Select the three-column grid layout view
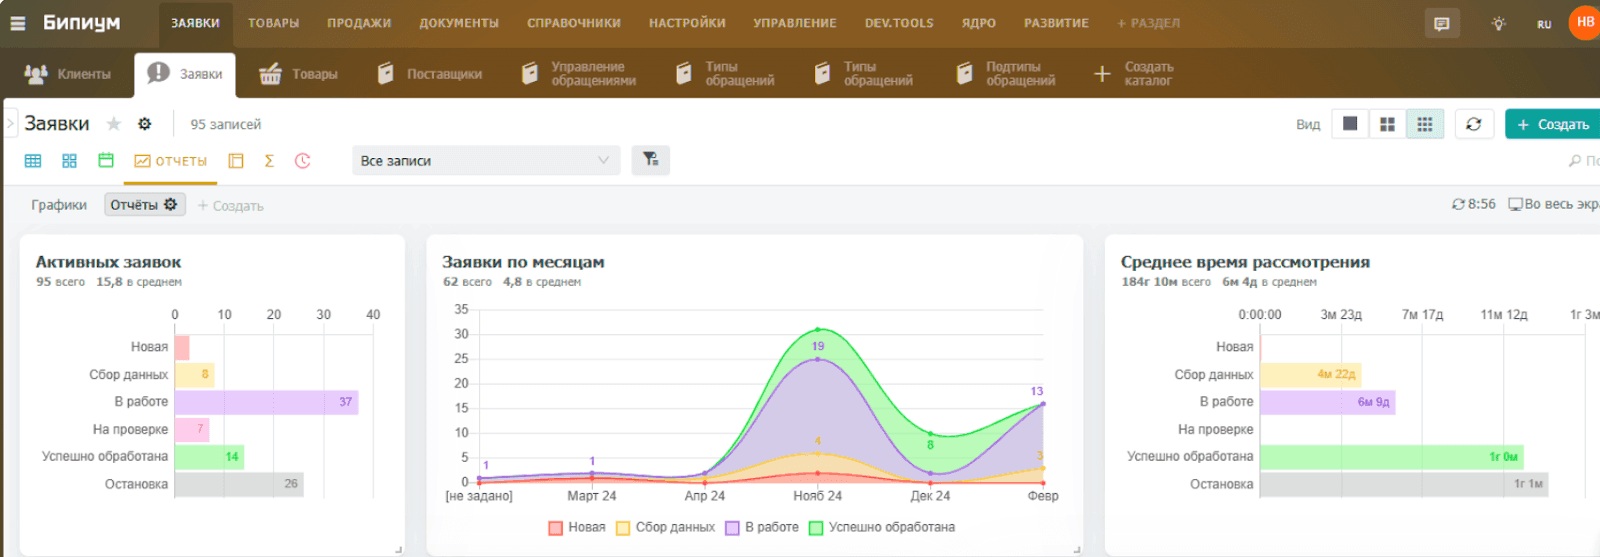 click(1425, 124)
